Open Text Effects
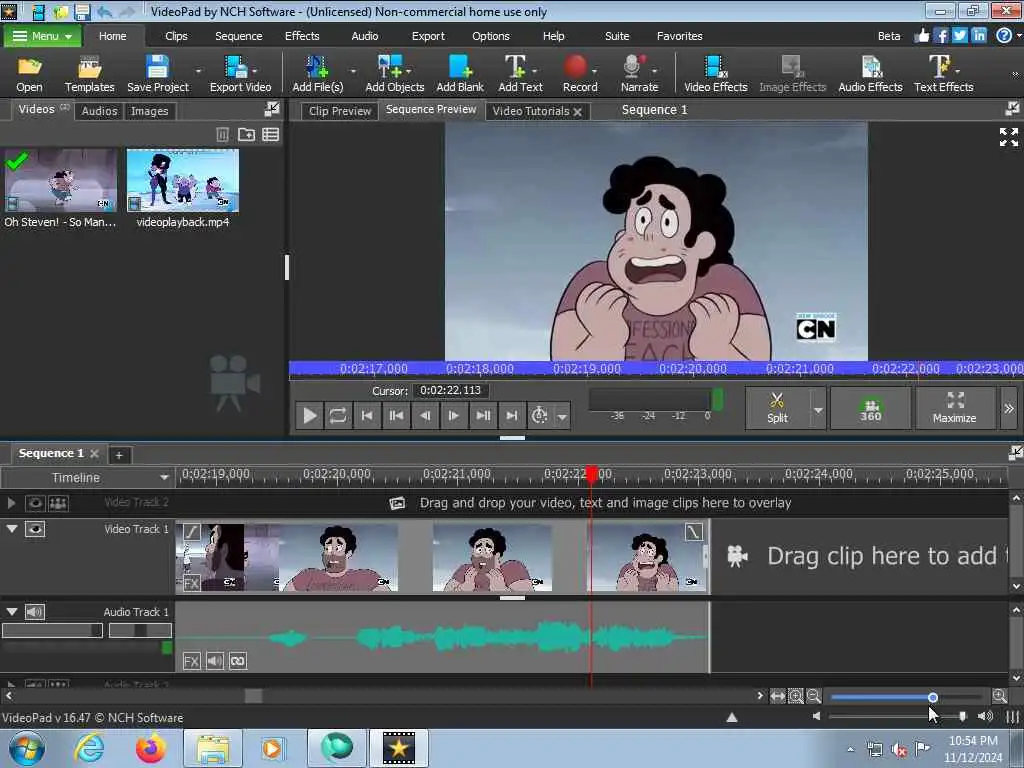The image size is (1024, 768). [943, 74]
